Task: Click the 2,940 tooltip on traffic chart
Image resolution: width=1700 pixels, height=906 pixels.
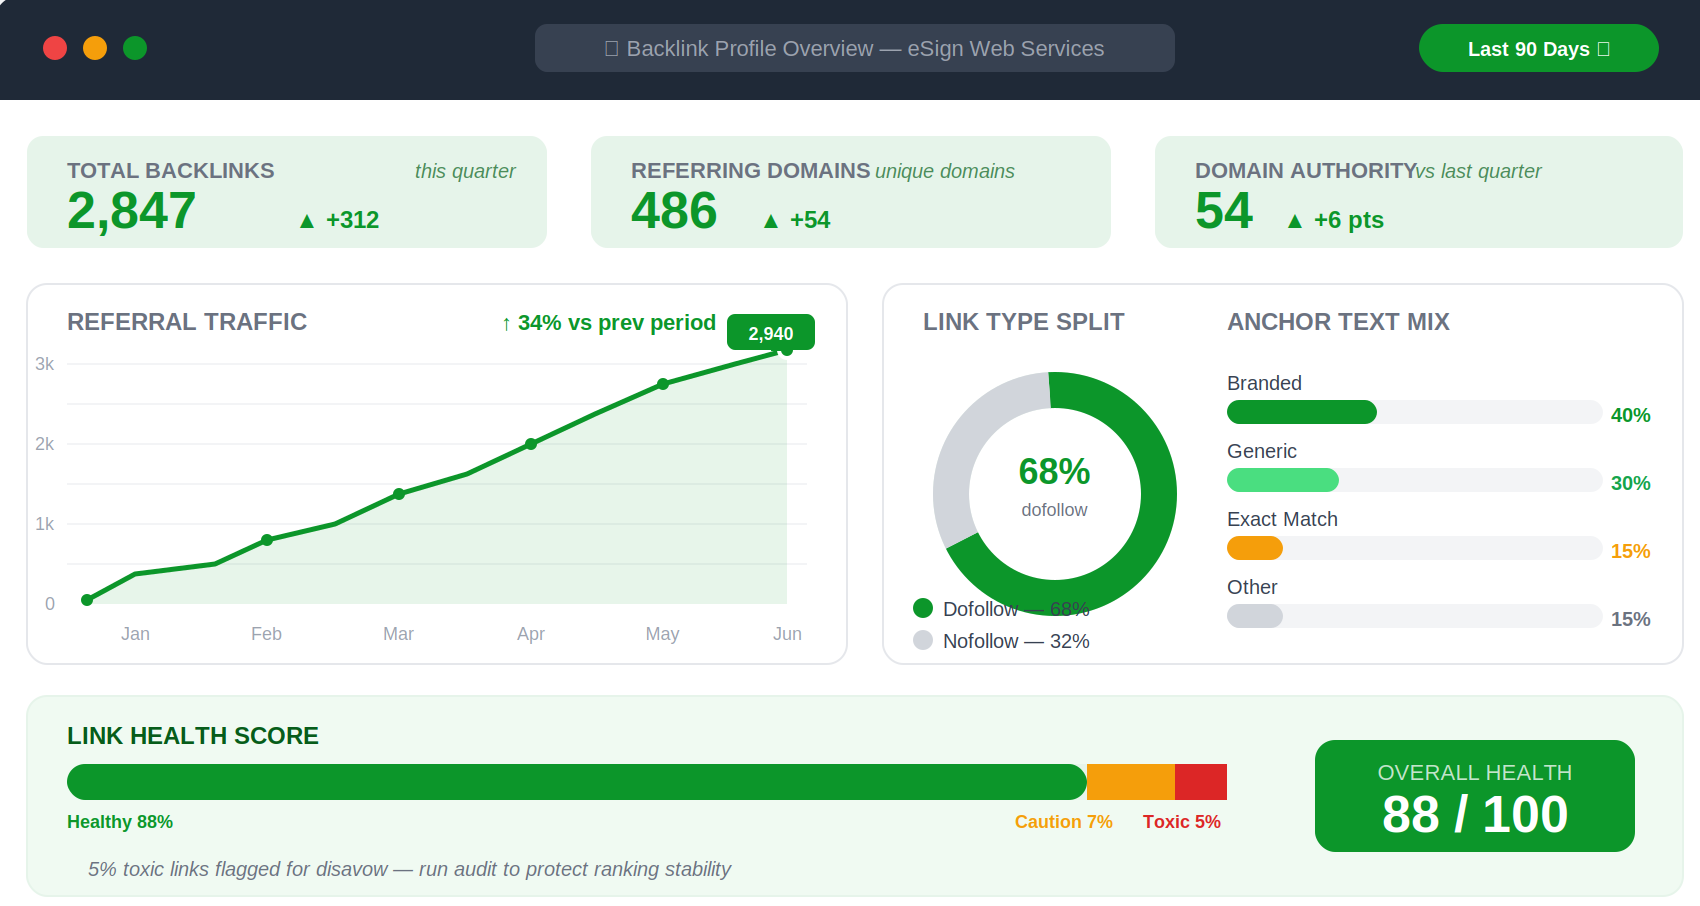Action: coord(771,333)
